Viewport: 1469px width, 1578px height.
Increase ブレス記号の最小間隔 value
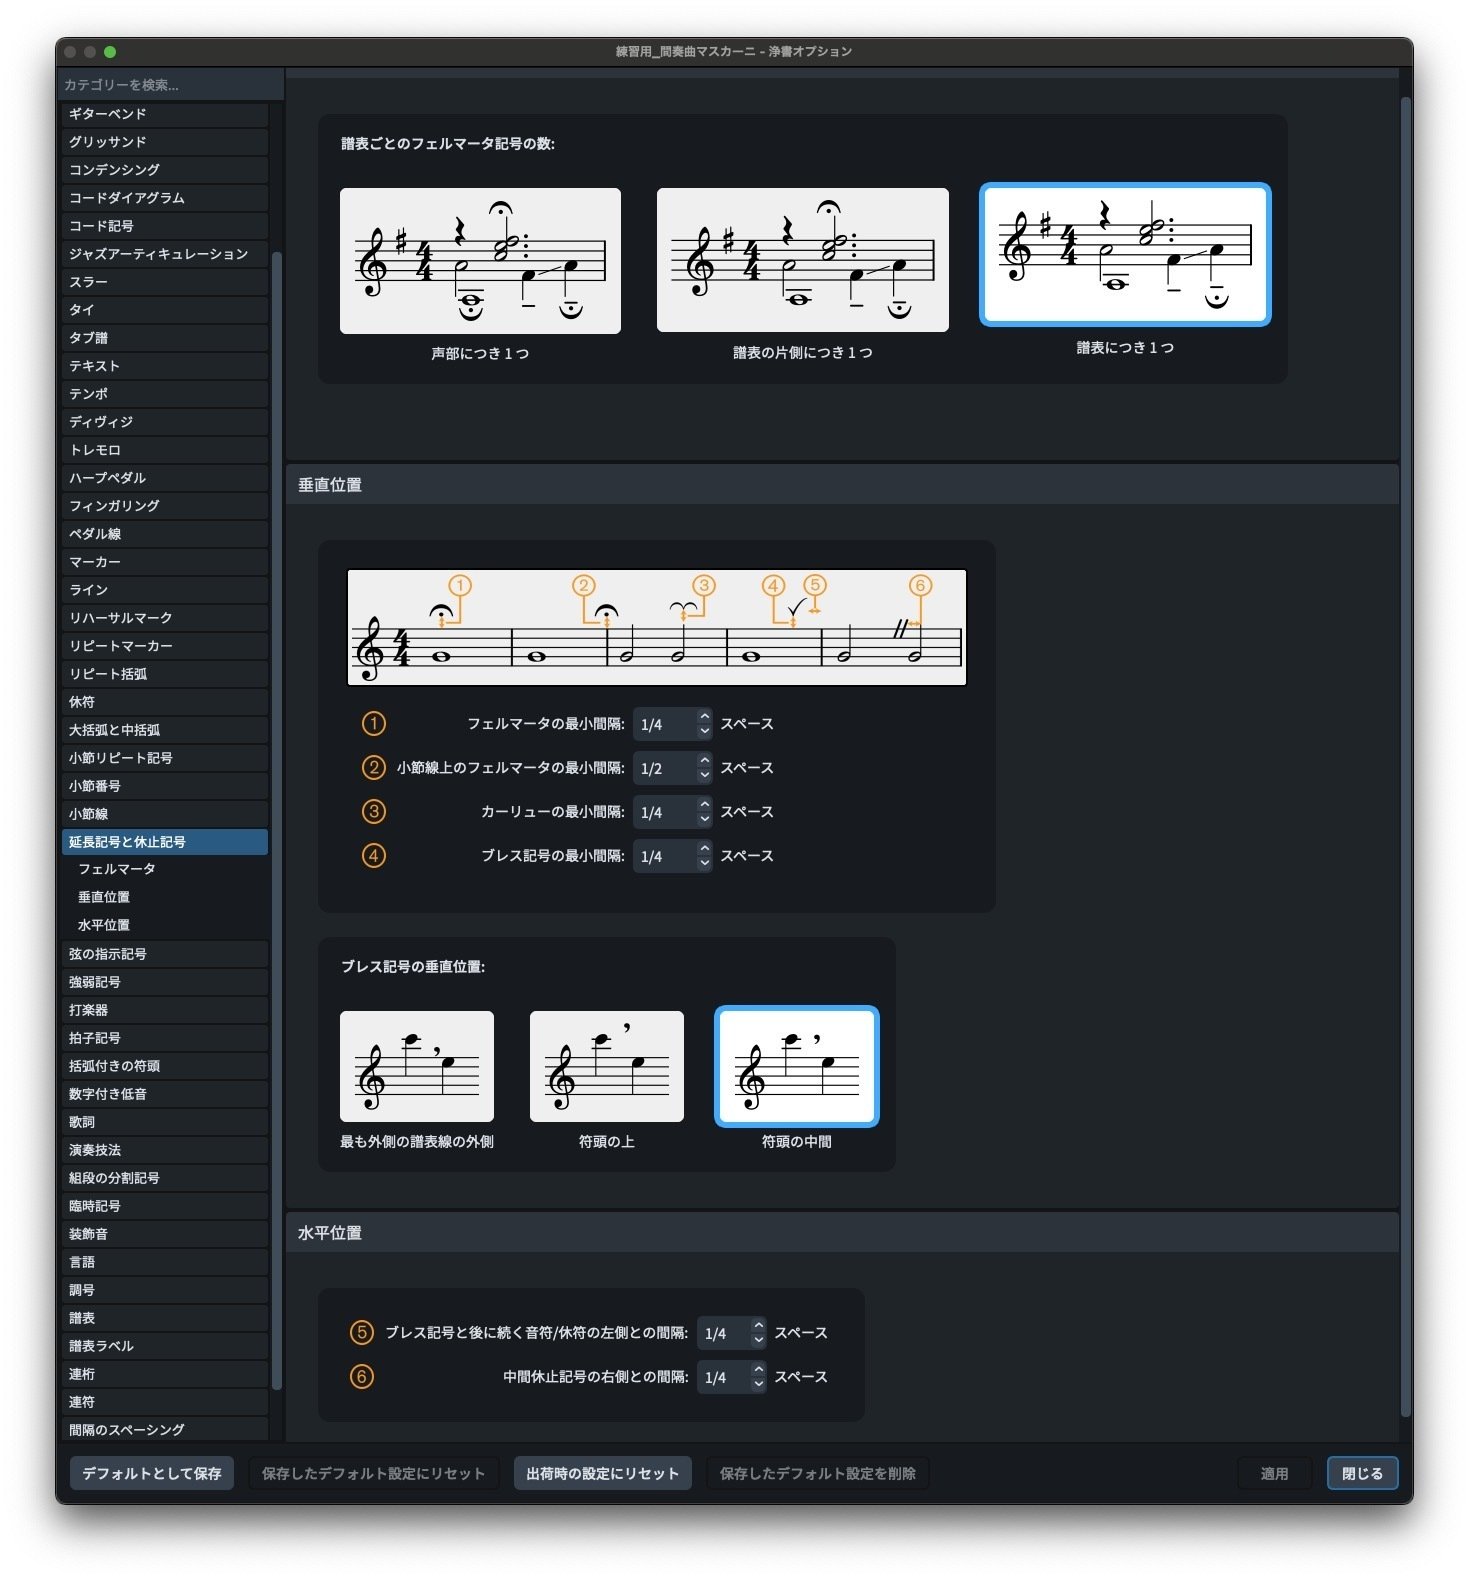pos(705,849)
